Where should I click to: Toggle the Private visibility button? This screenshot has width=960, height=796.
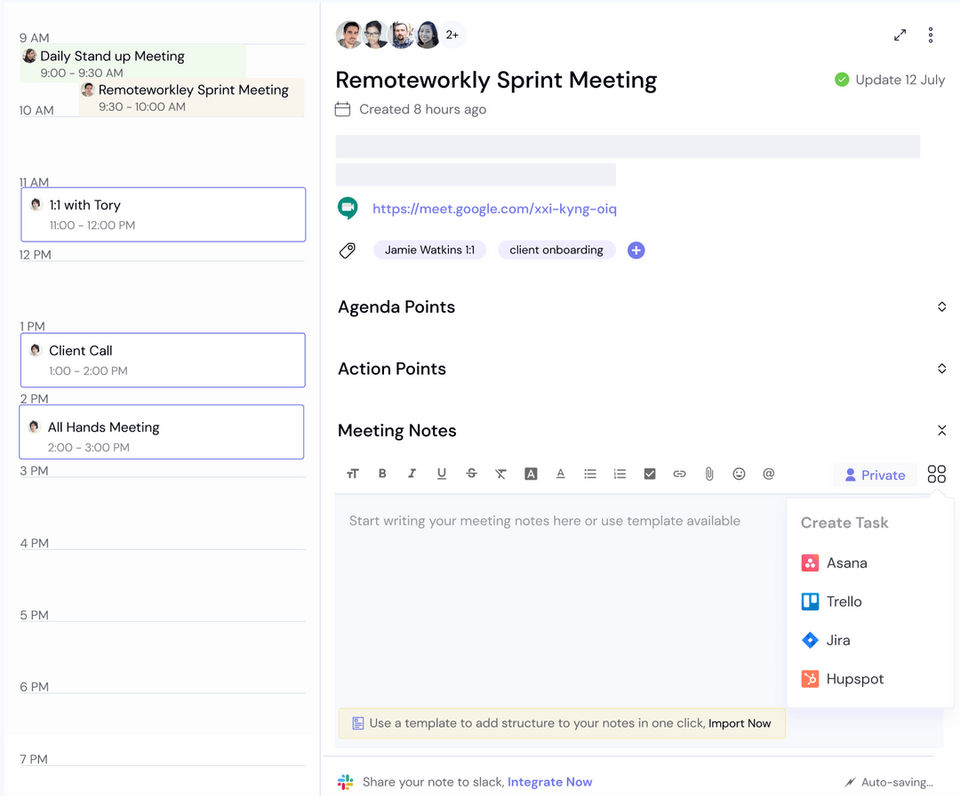click(x=875, y=475)
